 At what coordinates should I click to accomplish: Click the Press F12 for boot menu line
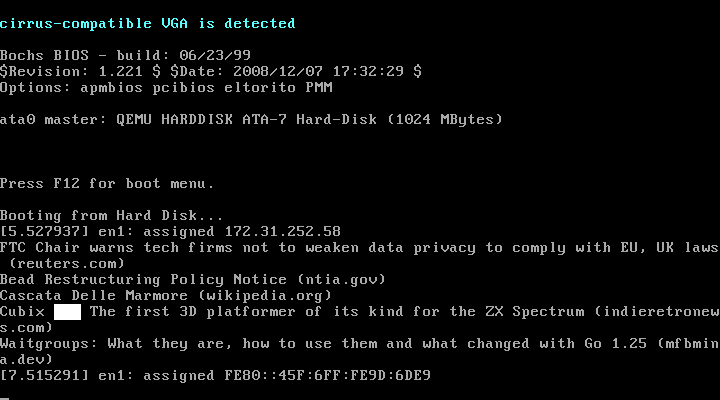click(x=107, y=184)
